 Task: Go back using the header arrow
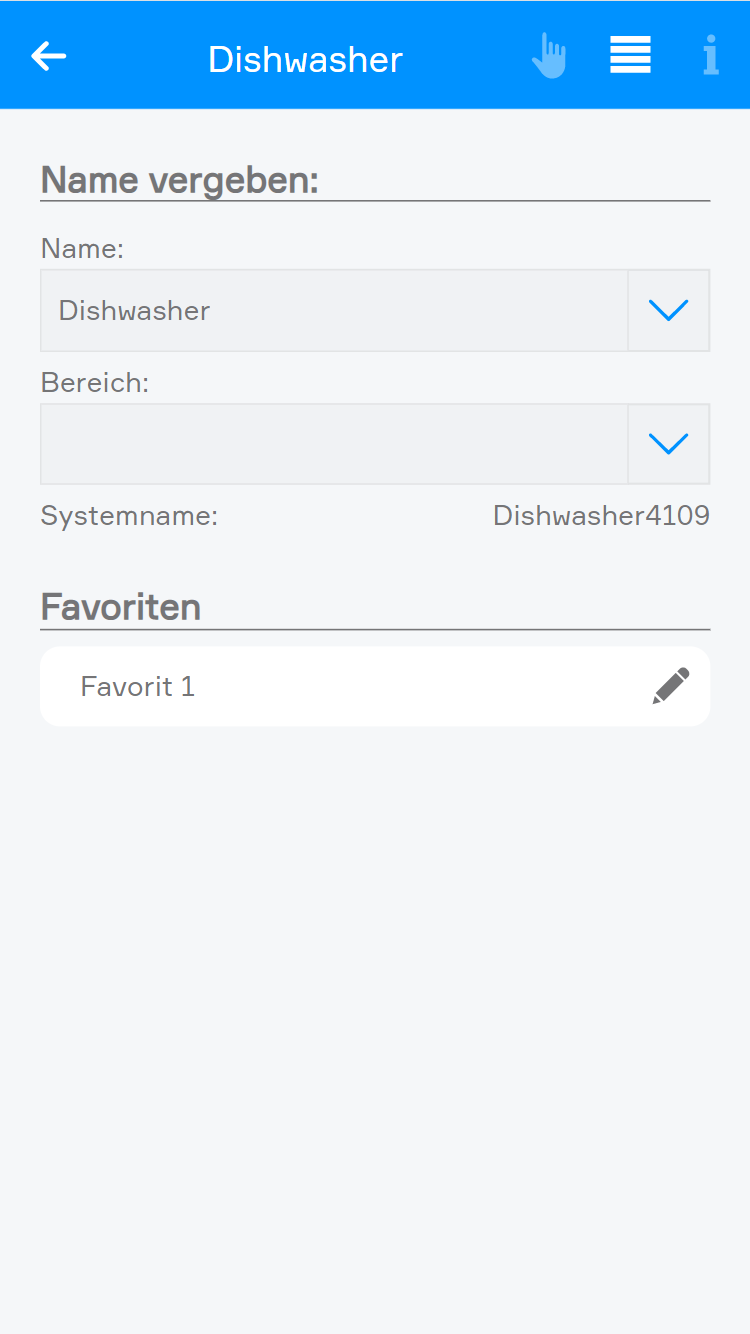48,57
